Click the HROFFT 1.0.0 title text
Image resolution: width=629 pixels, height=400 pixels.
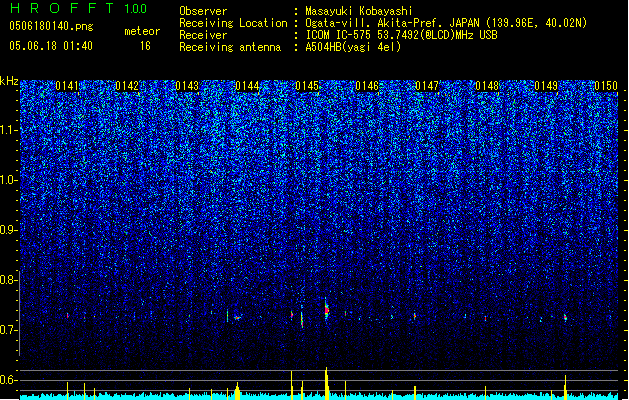tap(79, 8)
